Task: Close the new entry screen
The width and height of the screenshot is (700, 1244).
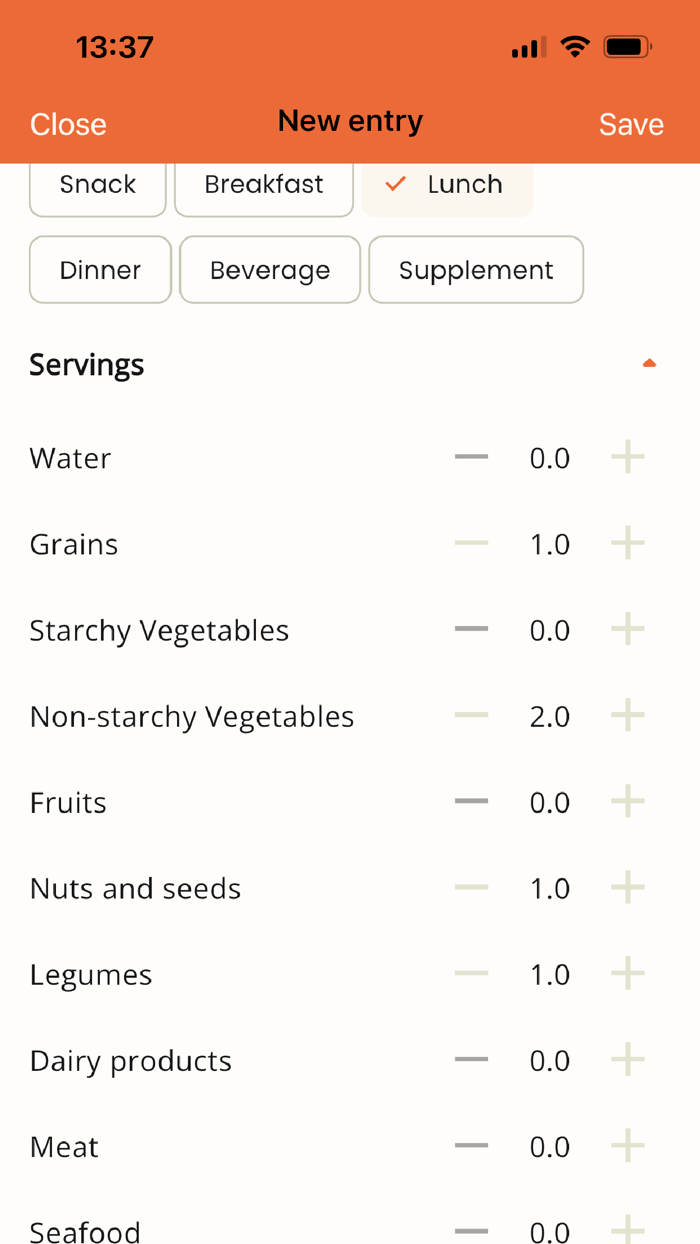Action: click(x=67, y=124)
